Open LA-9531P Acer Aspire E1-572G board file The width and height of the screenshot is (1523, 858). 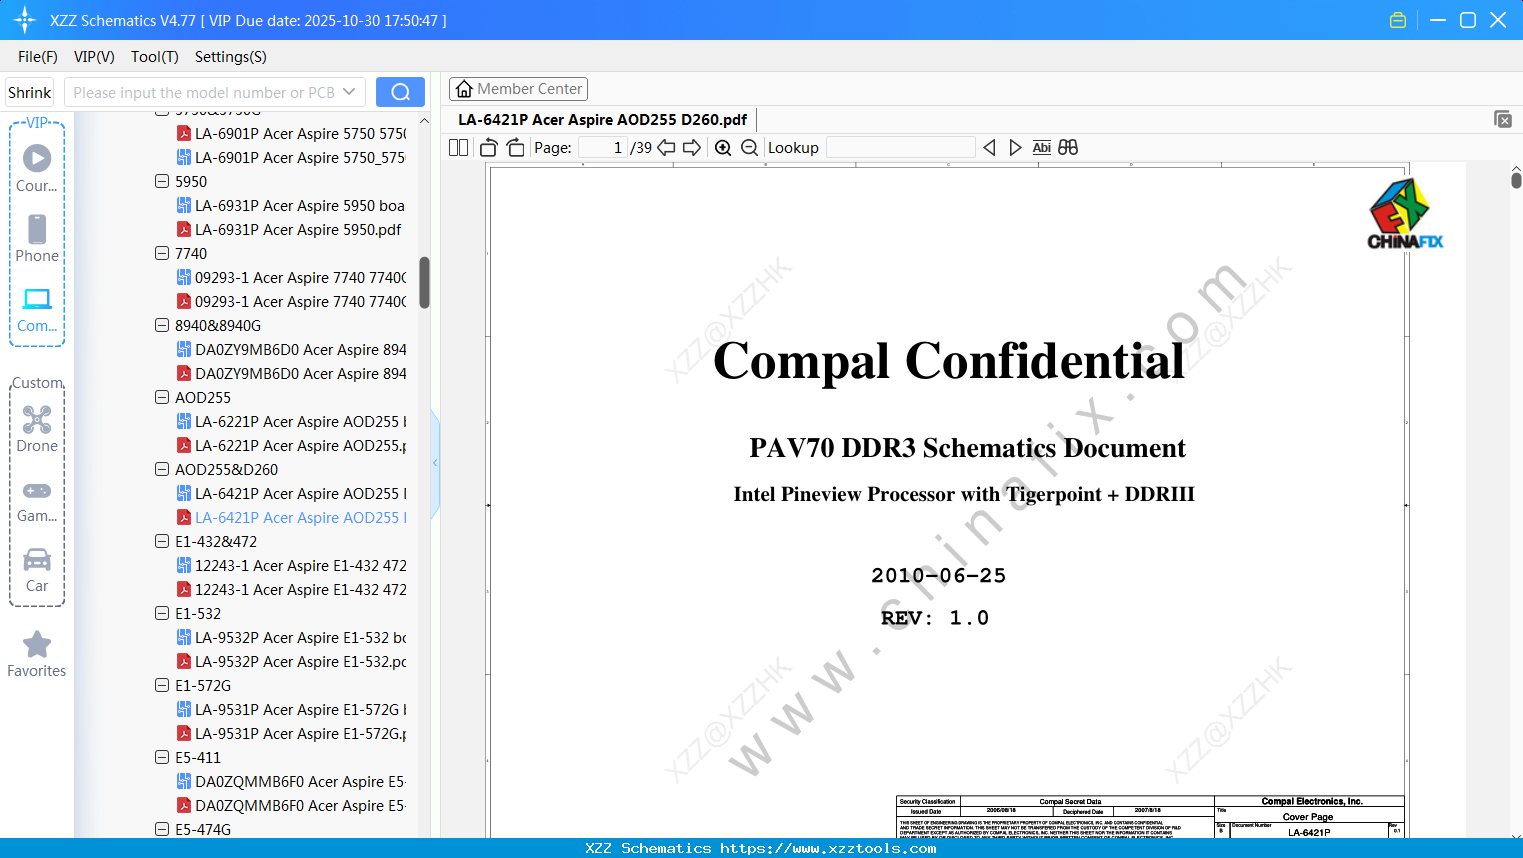tap(292, 710)
